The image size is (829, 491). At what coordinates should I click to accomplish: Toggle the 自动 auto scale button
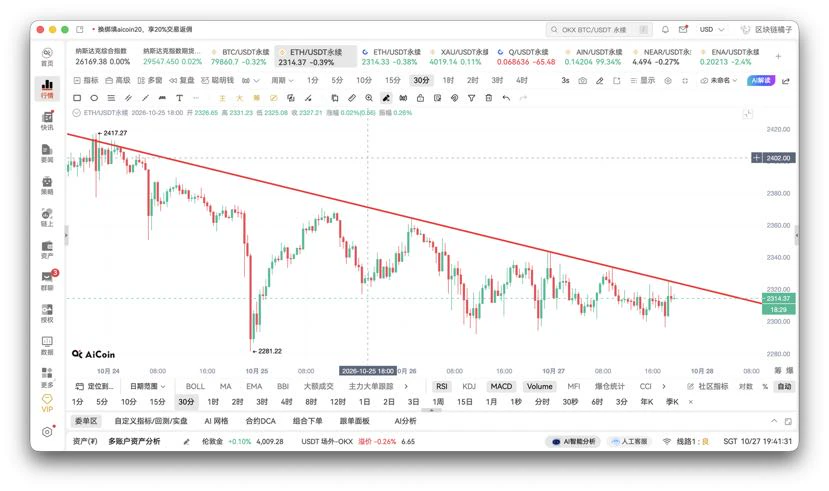coord(784,386)
